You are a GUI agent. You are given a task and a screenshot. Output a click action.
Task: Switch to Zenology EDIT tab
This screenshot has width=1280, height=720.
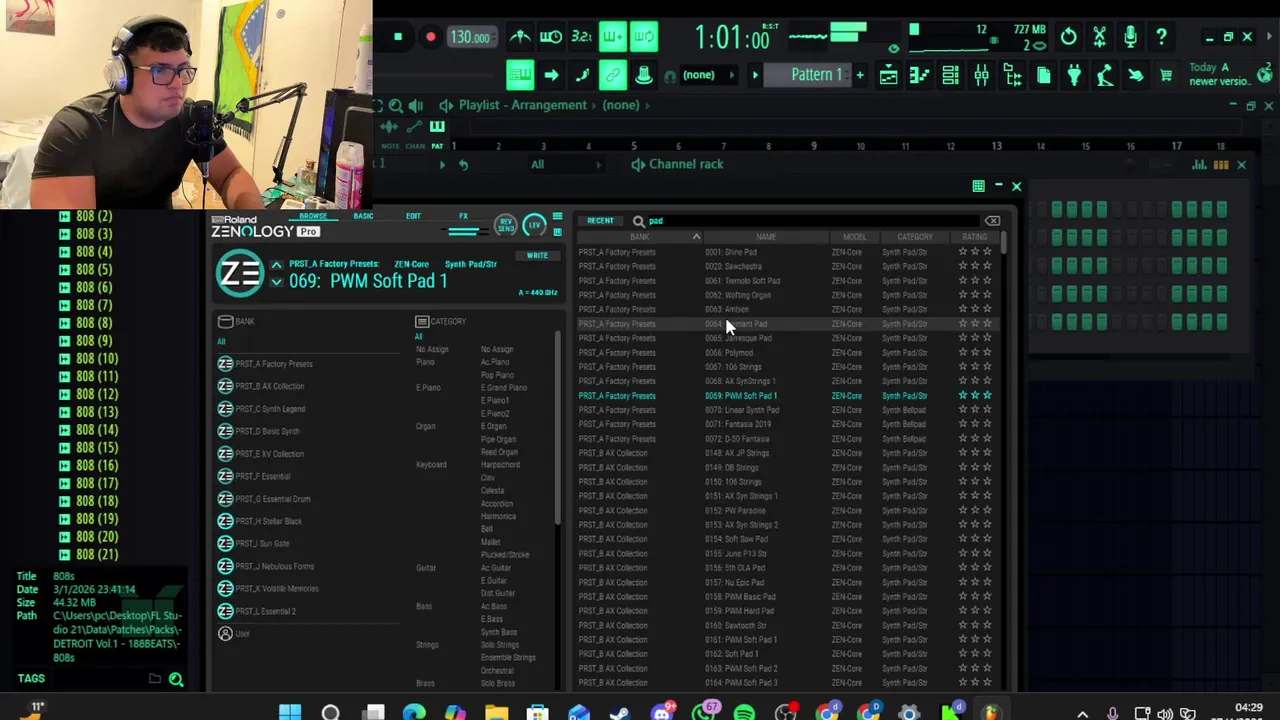point(413,216)
